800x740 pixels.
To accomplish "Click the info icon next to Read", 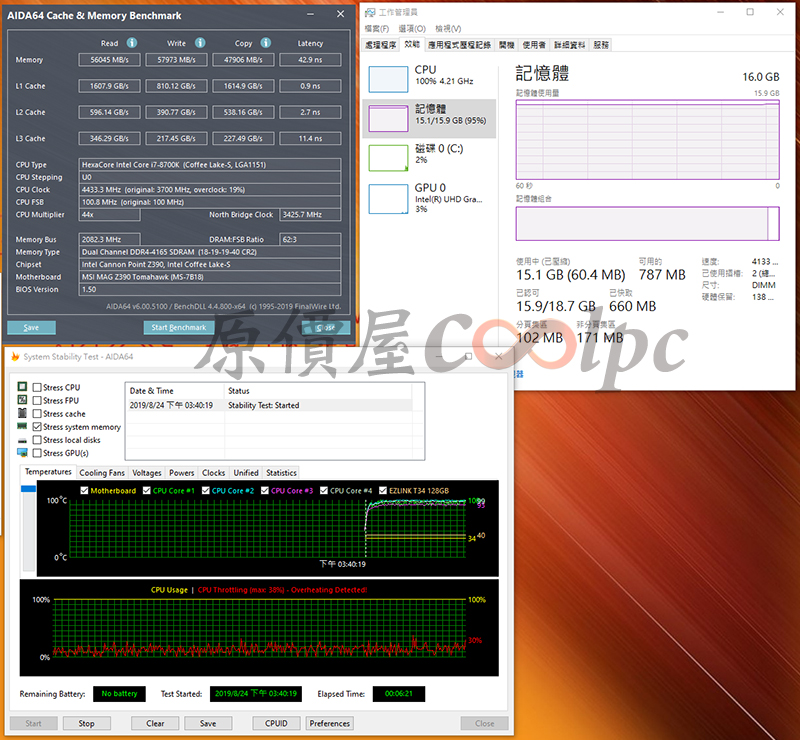I will [132, 43].
